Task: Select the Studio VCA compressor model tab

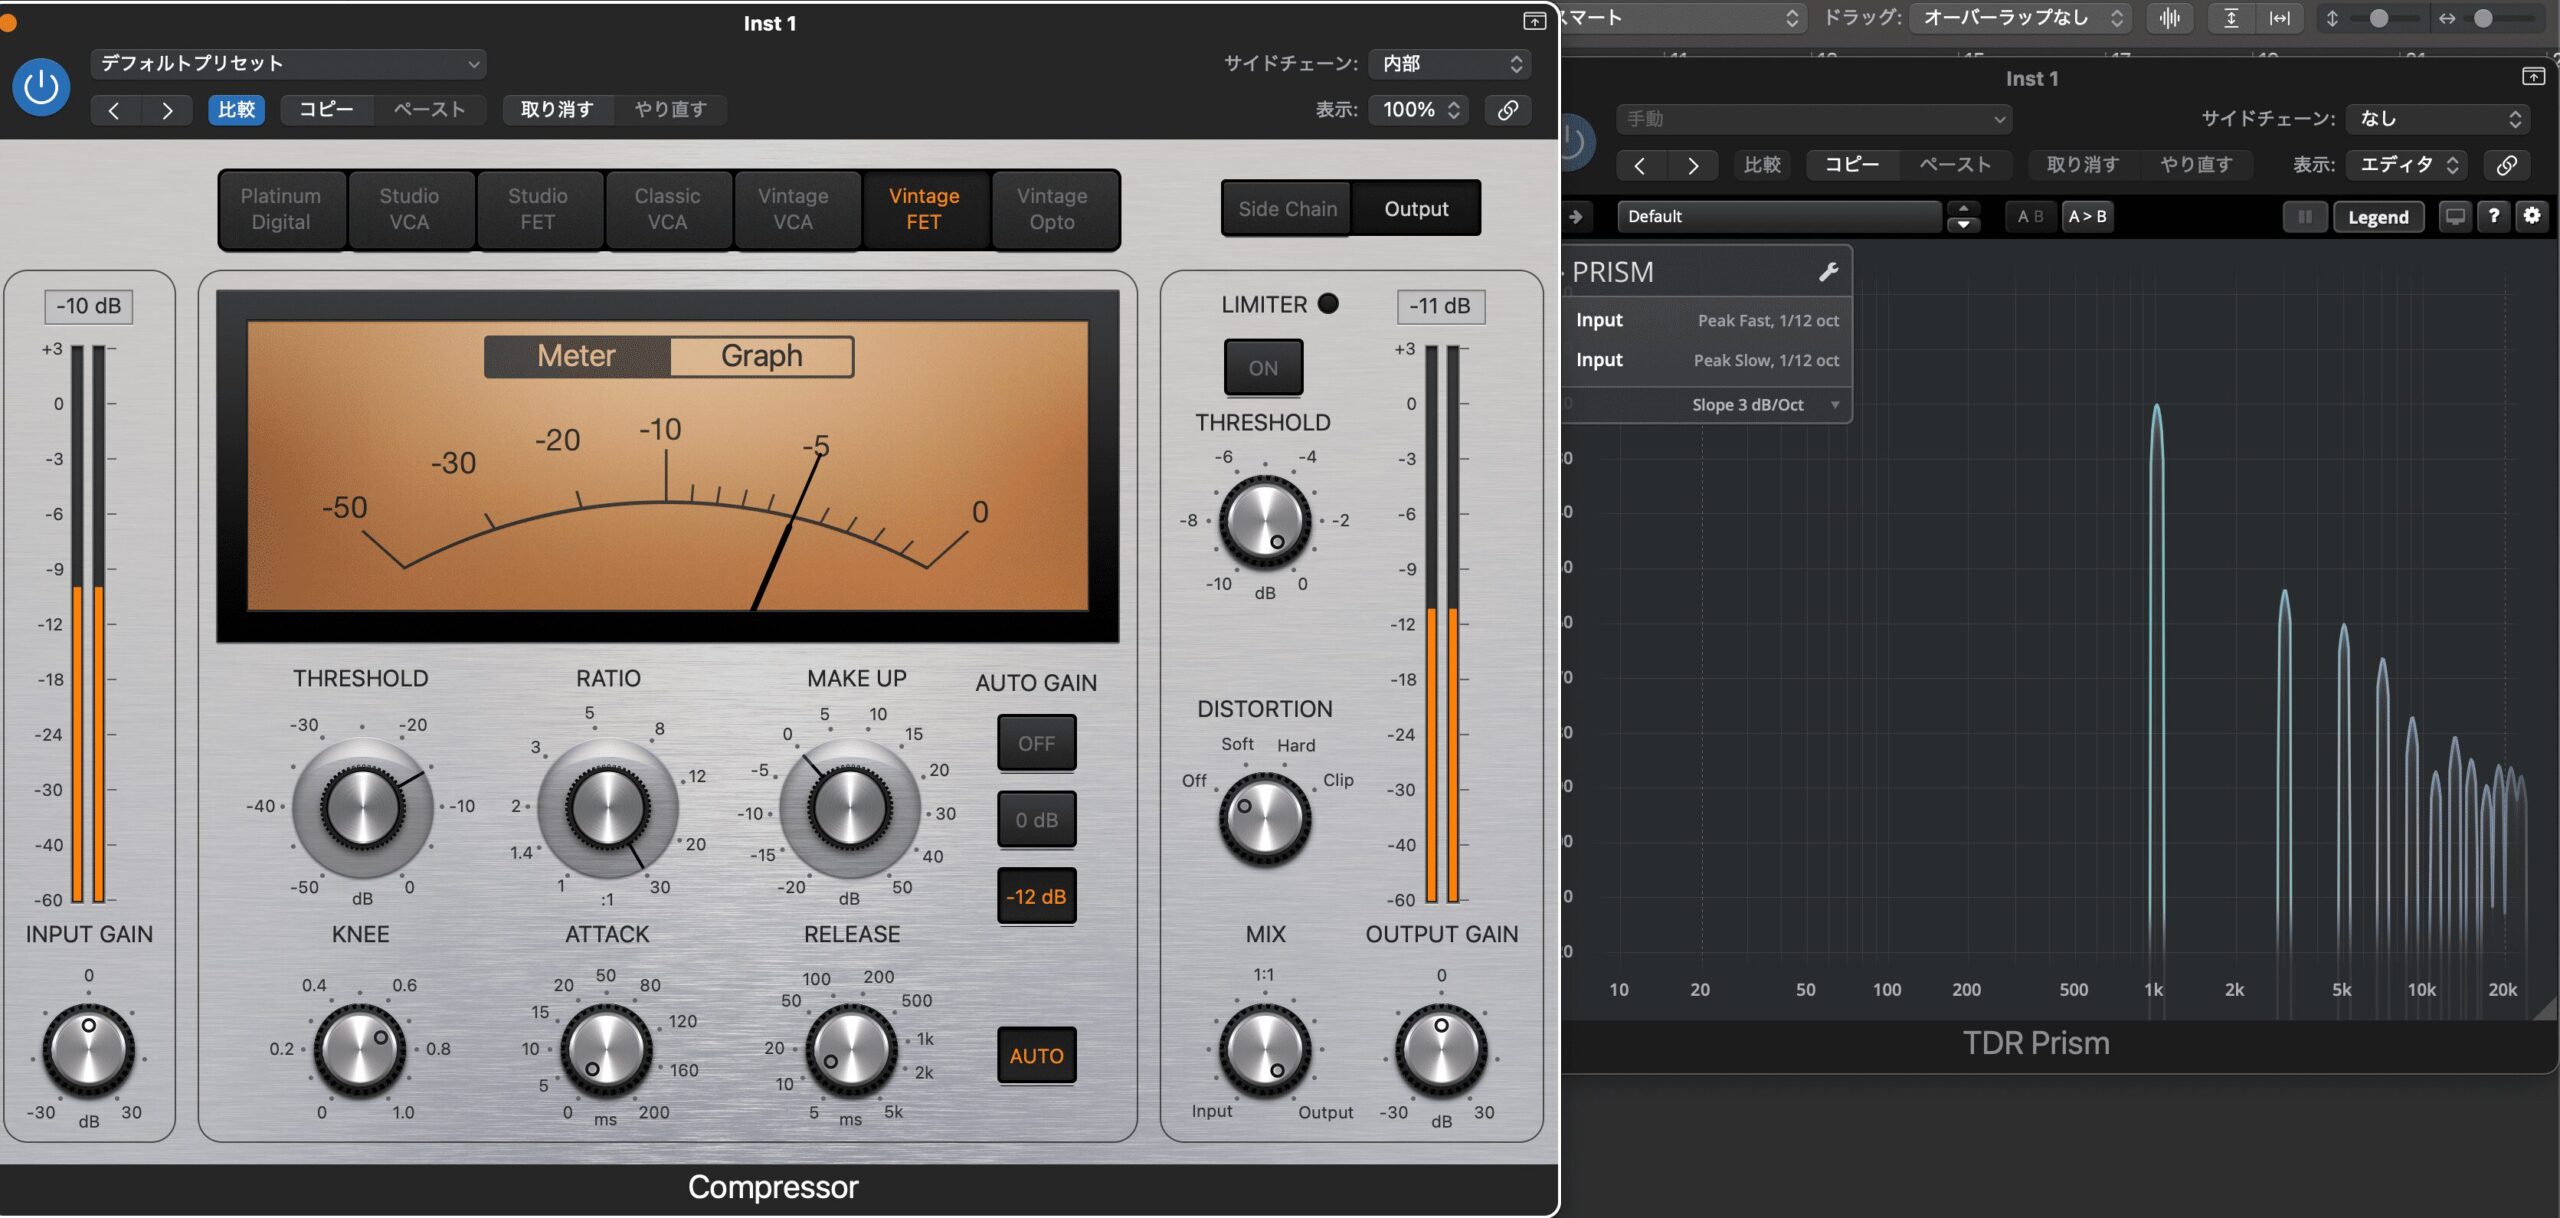Action: 409,209
